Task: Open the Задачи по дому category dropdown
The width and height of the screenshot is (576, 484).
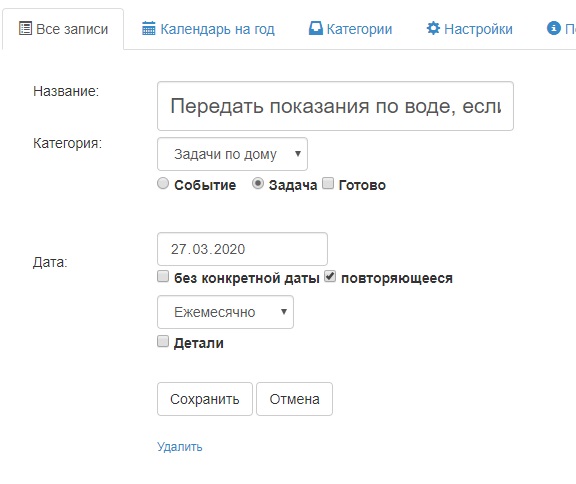Action: pyautogui.click(x=232, y=154)
